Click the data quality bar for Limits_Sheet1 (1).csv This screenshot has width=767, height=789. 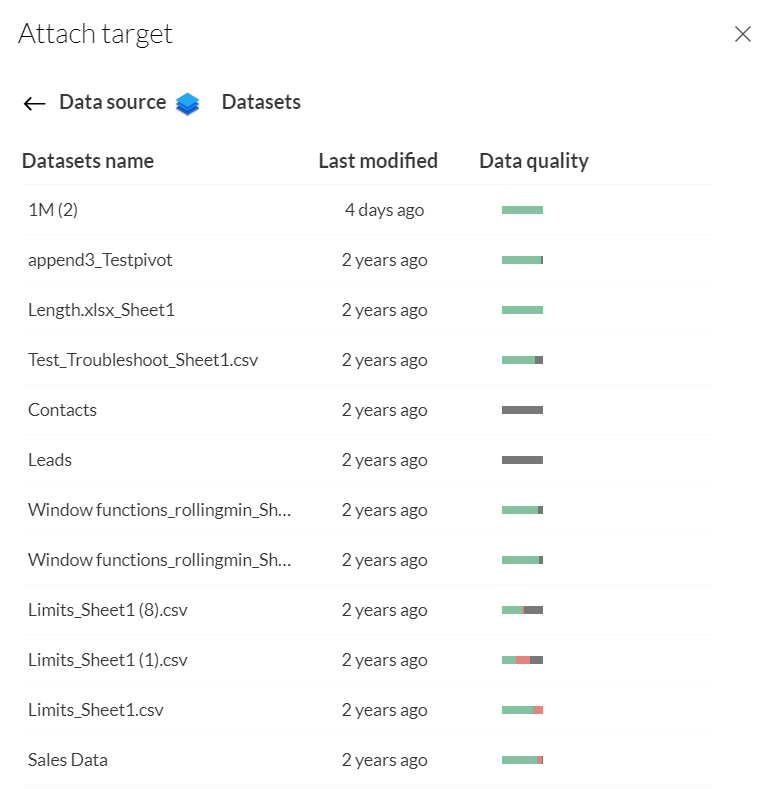pos(522,660)
